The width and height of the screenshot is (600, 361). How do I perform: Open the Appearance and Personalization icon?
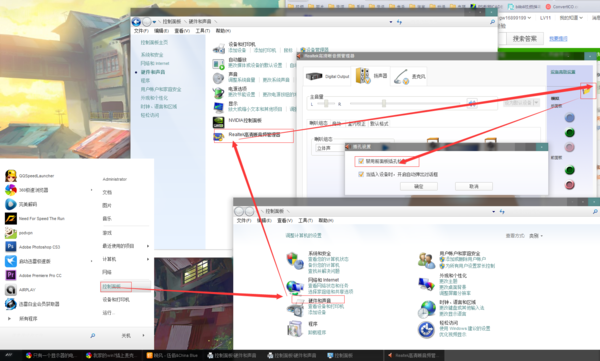tap(426, 284)
